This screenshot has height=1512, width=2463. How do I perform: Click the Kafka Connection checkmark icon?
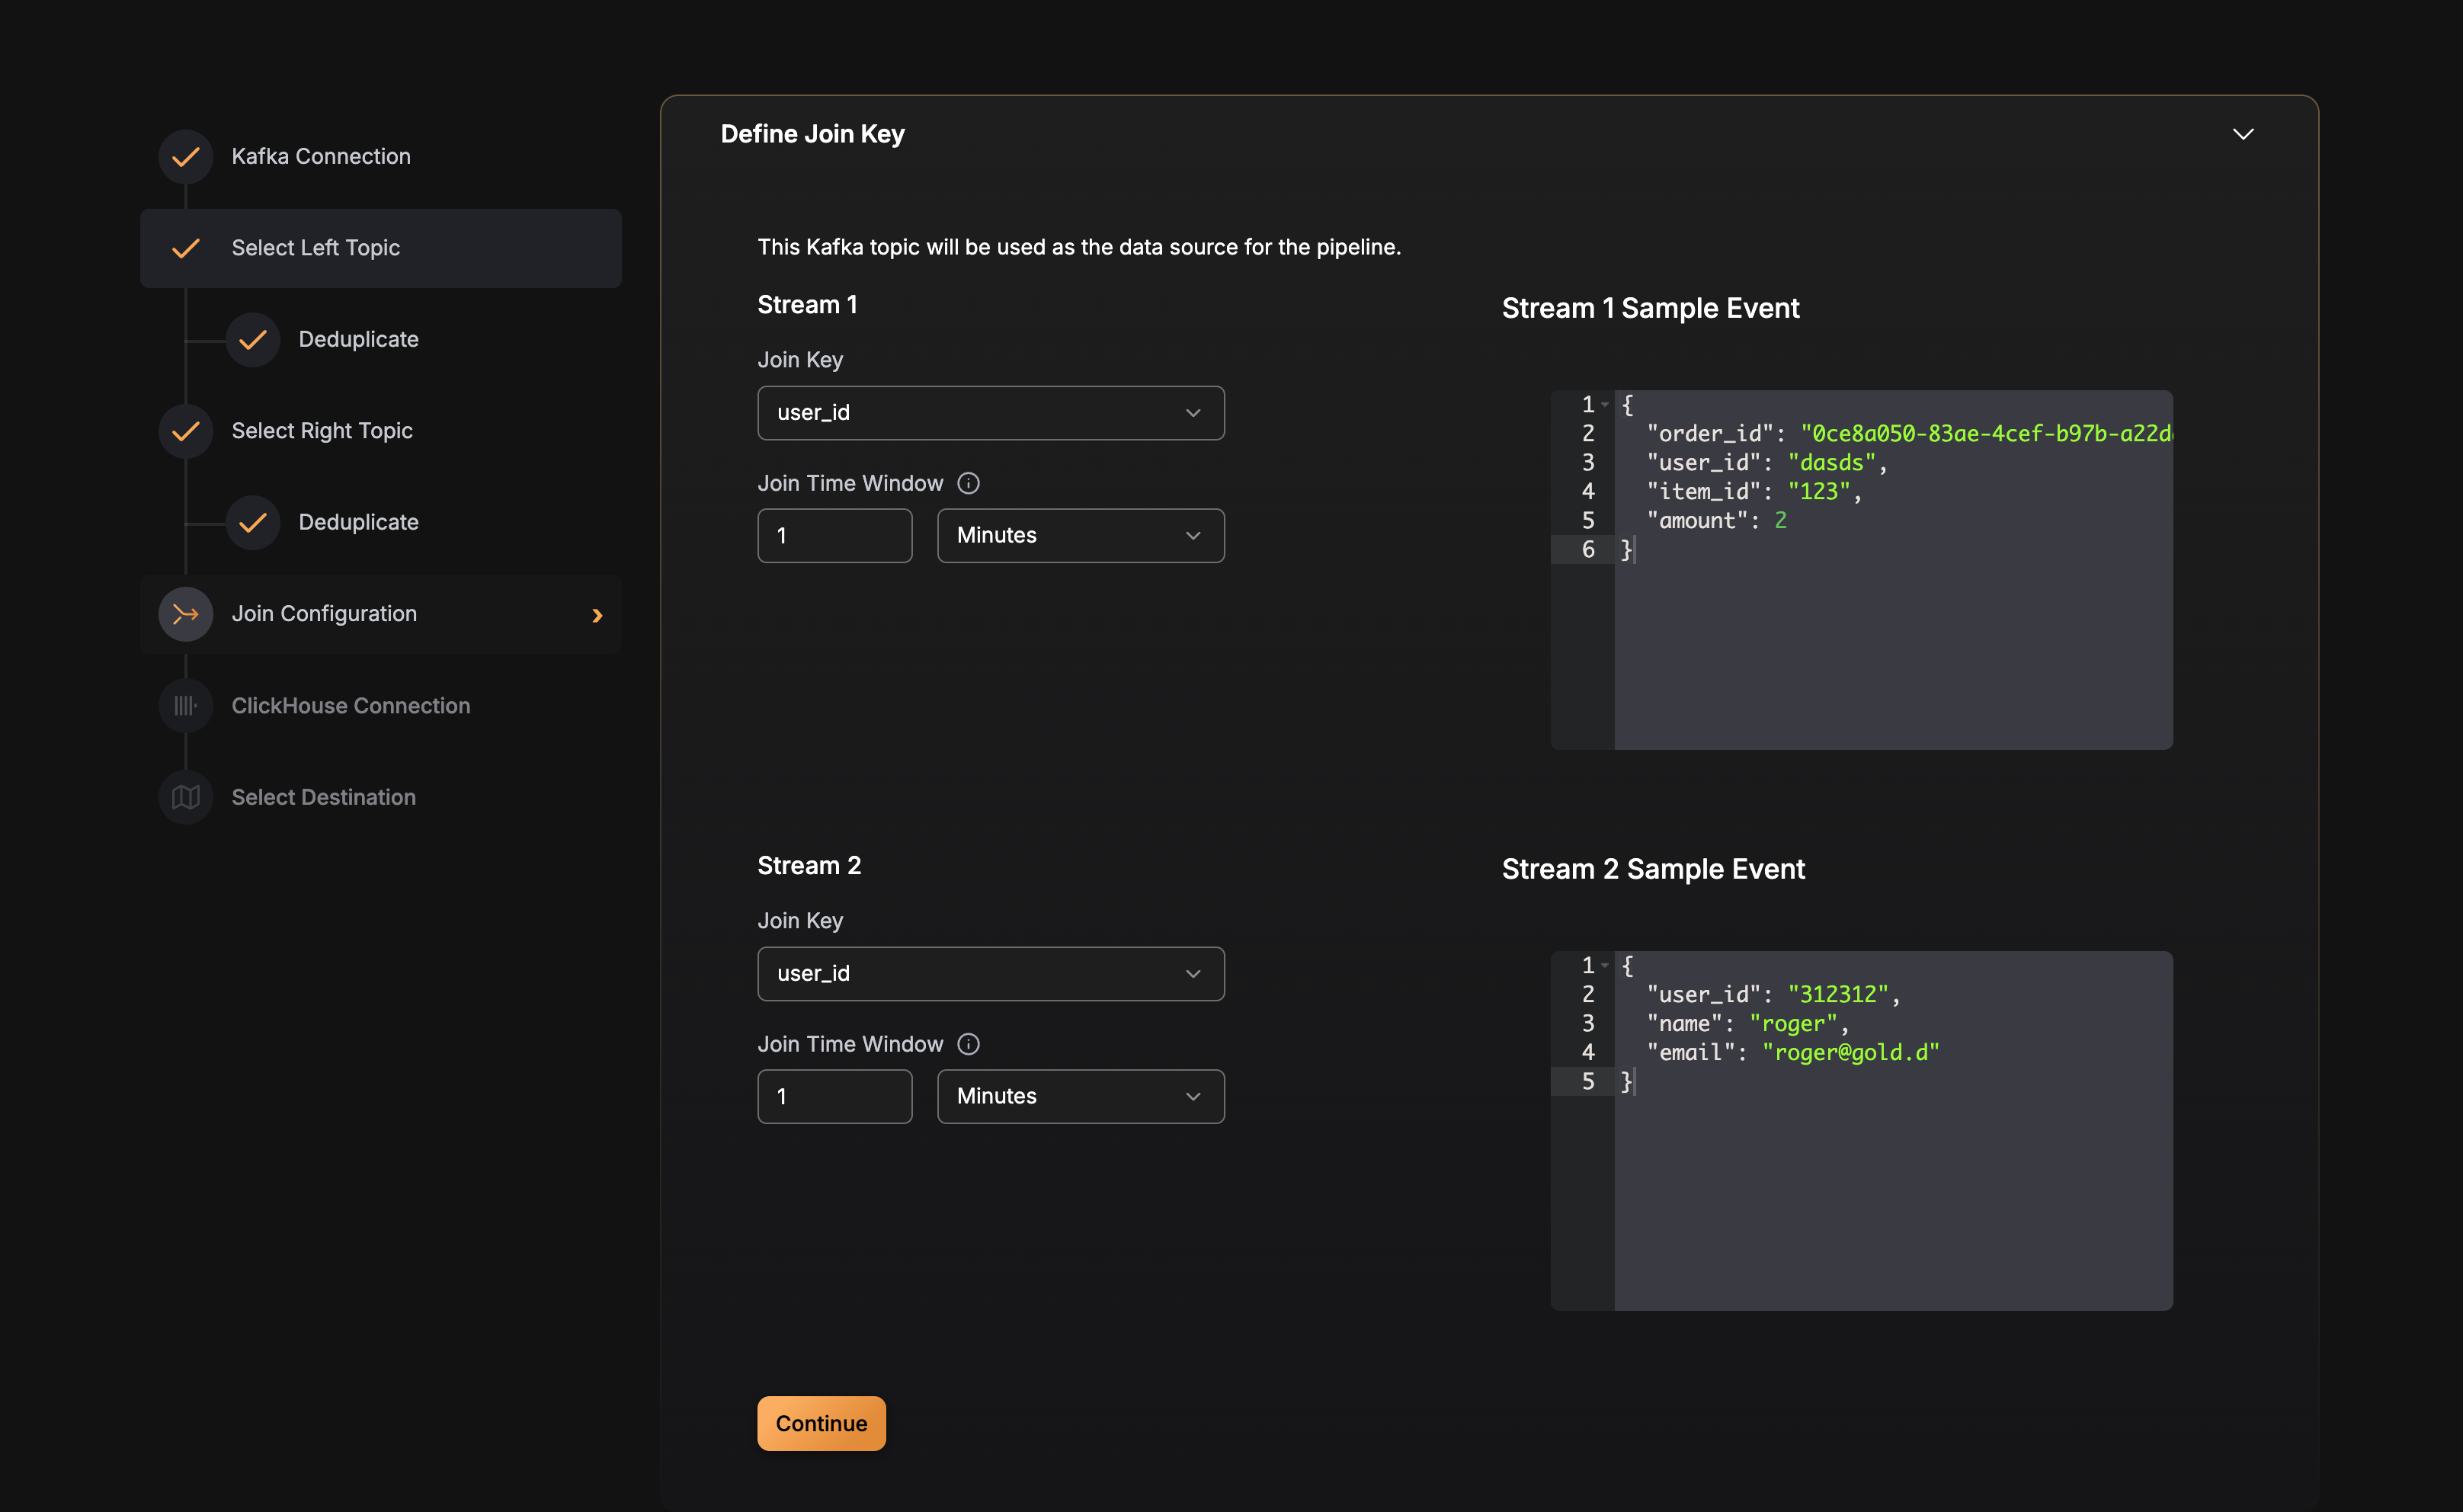point(186,157)
